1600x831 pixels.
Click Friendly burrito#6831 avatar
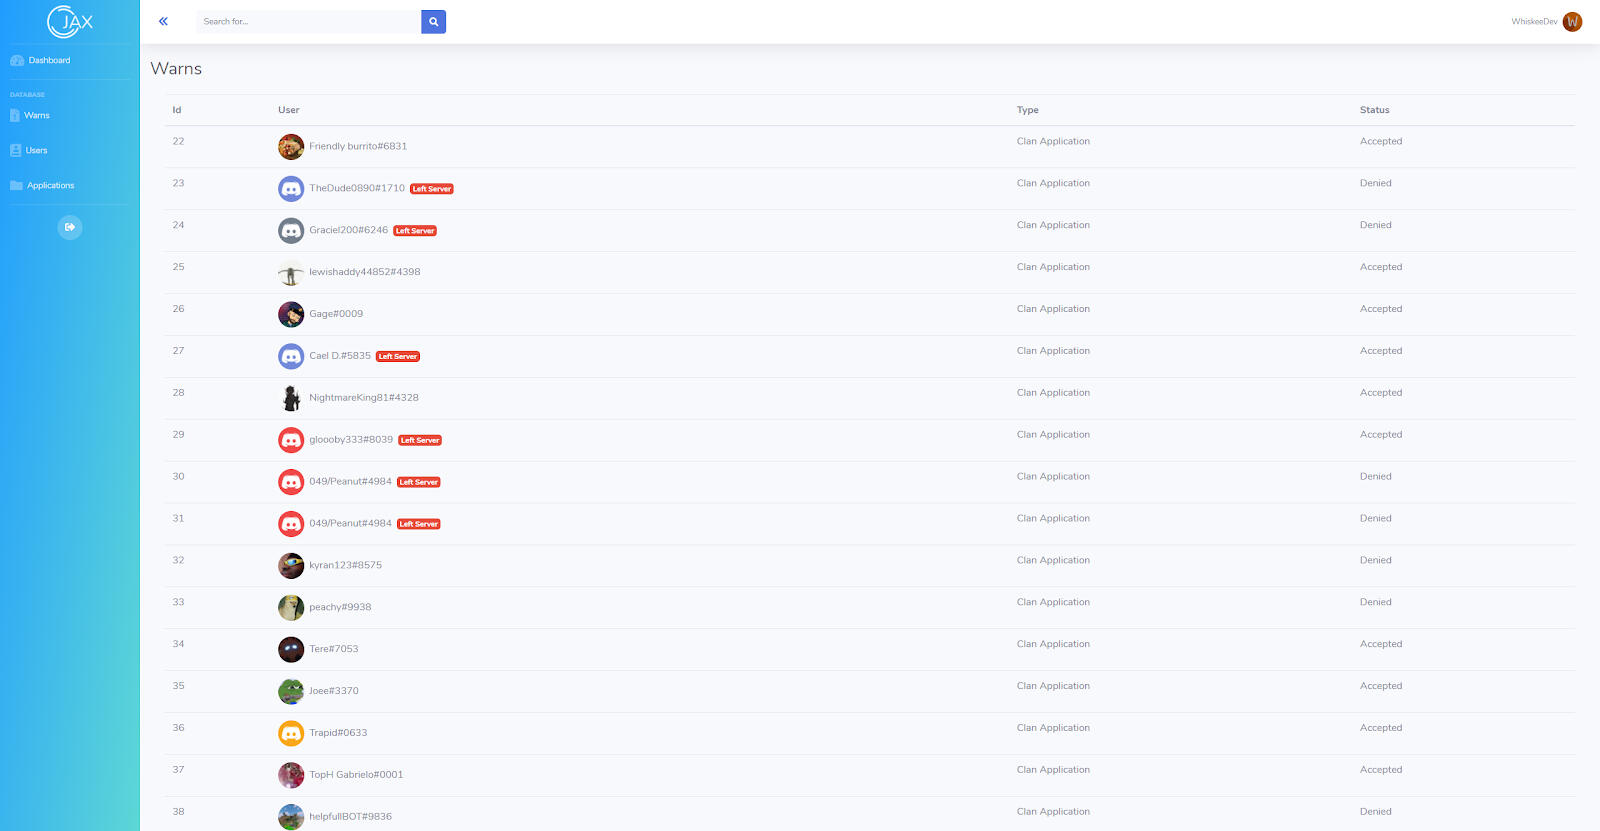(291, 147)
